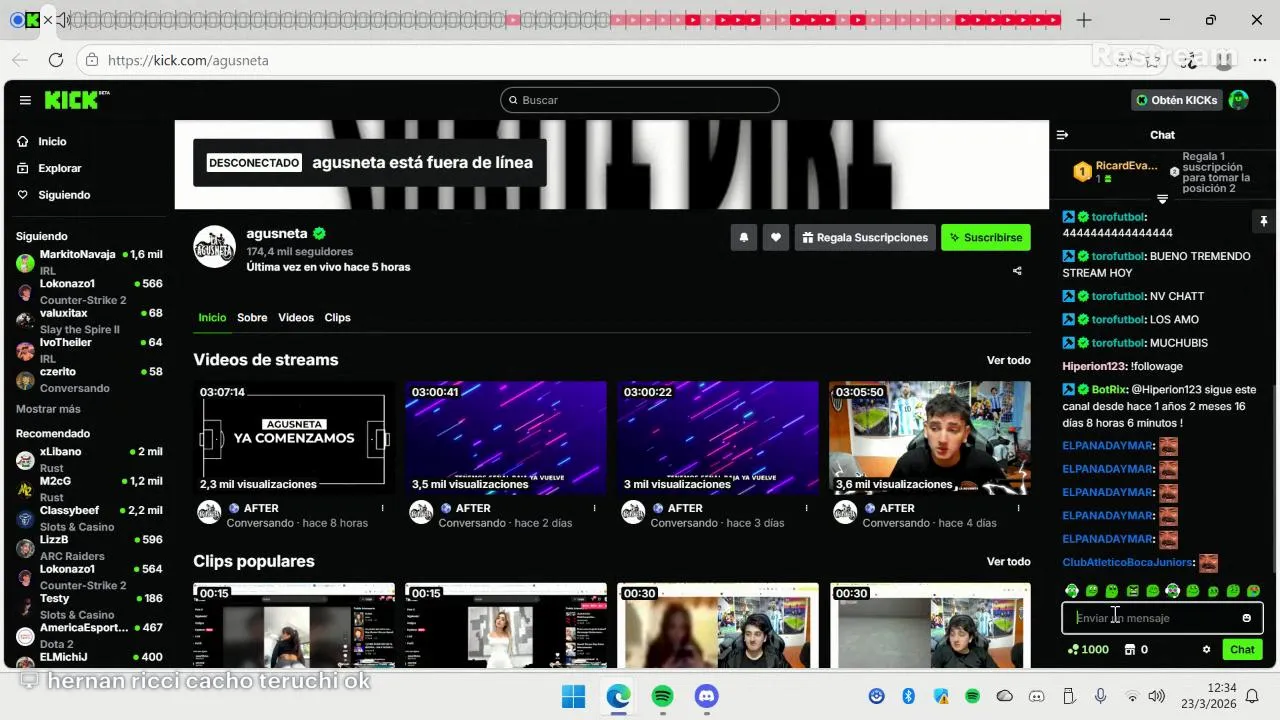Open a new browser tab with plus
Screen dimensions: 1280x720
tap(1084, 20)
